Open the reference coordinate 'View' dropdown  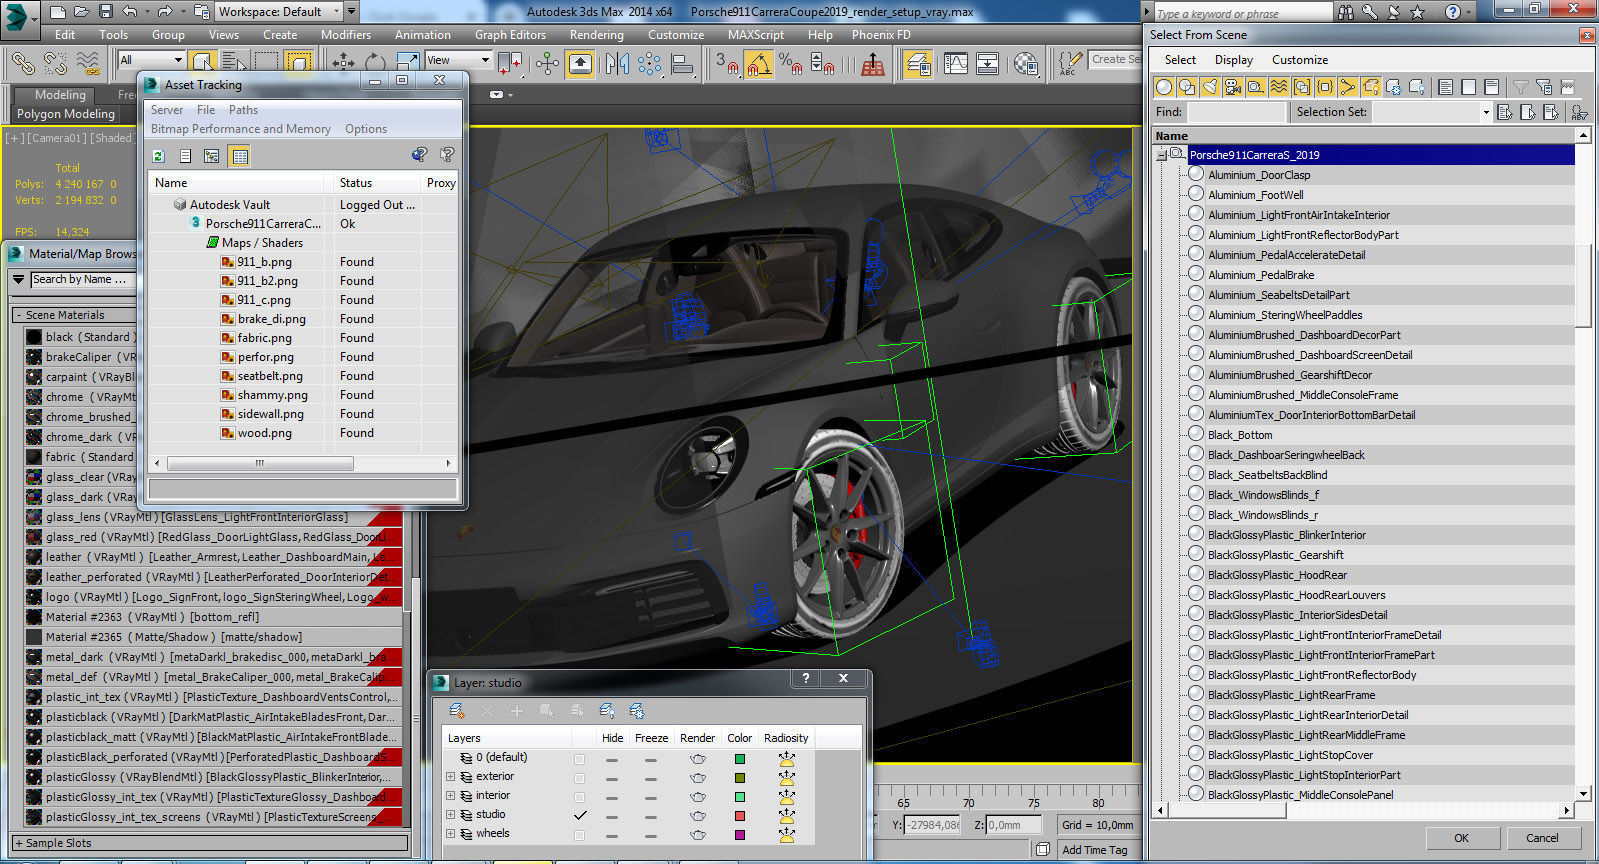tap(458, 61)
